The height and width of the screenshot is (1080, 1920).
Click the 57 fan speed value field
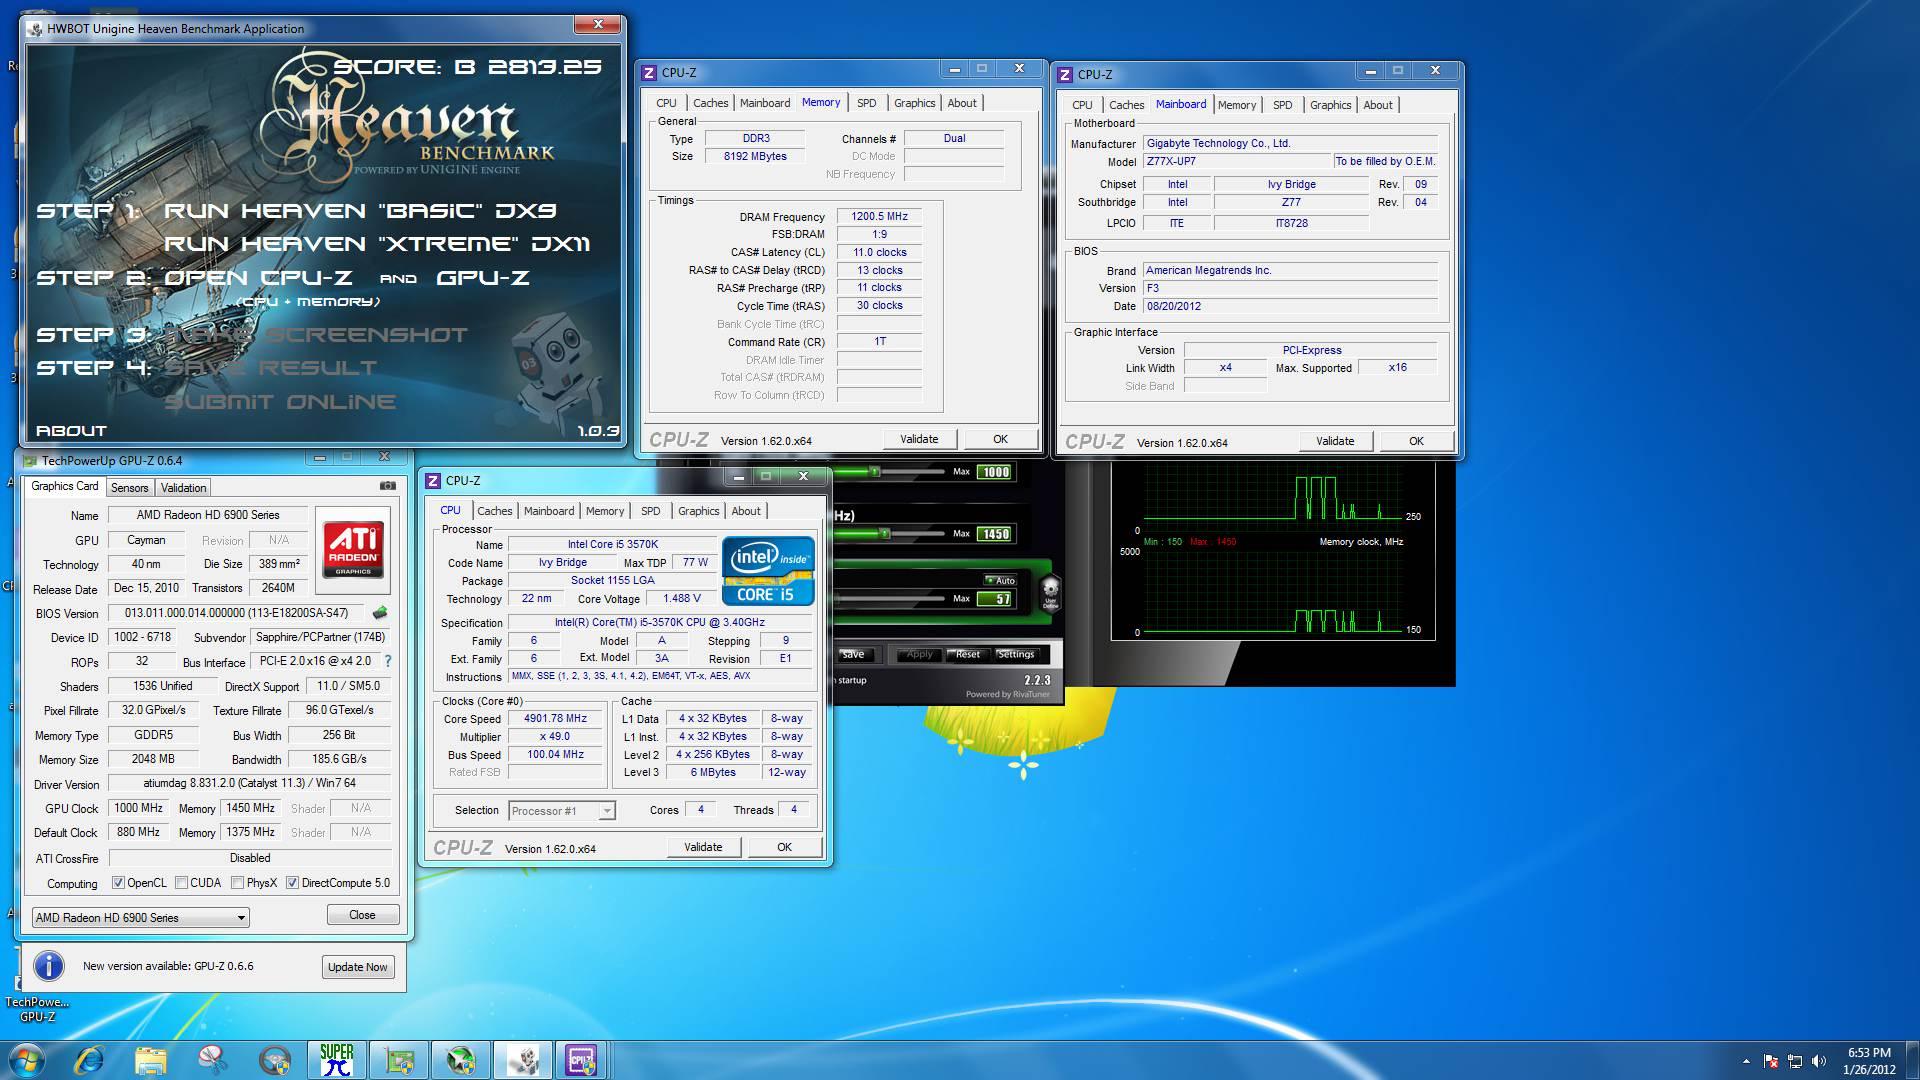(994, 599)
